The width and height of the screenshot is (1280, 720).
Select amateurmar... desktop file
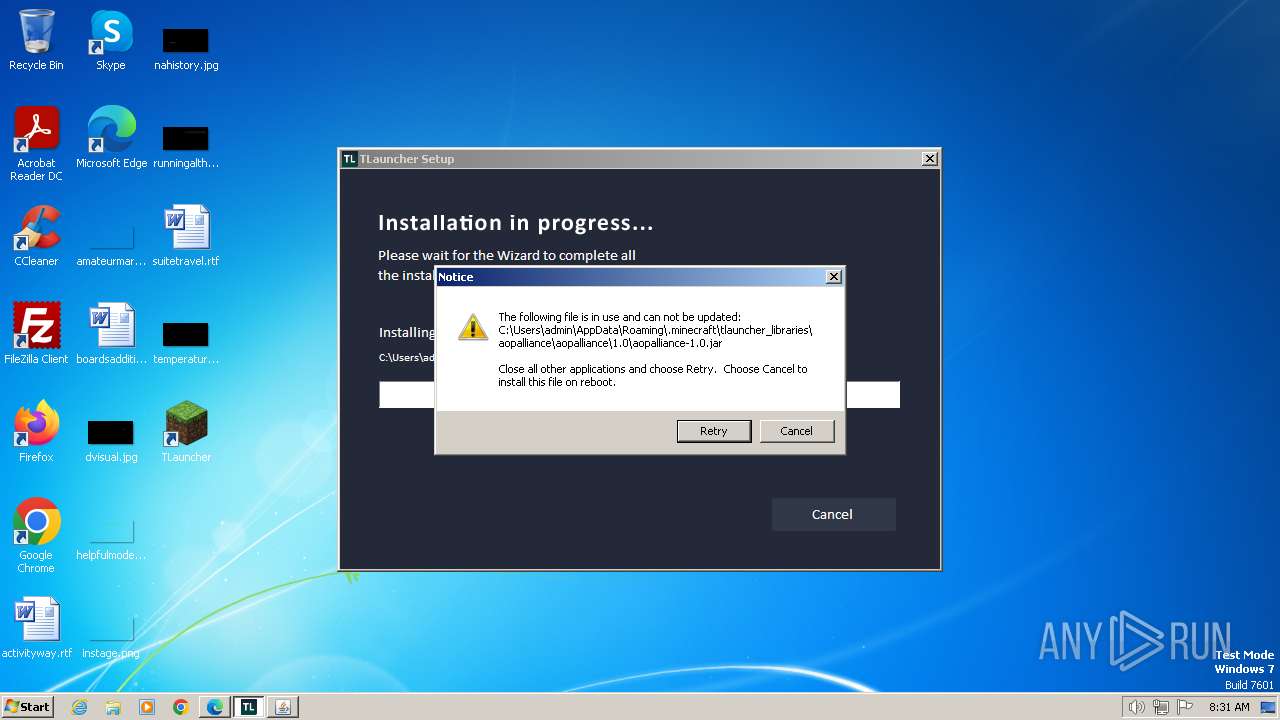[x=111, y=244]
